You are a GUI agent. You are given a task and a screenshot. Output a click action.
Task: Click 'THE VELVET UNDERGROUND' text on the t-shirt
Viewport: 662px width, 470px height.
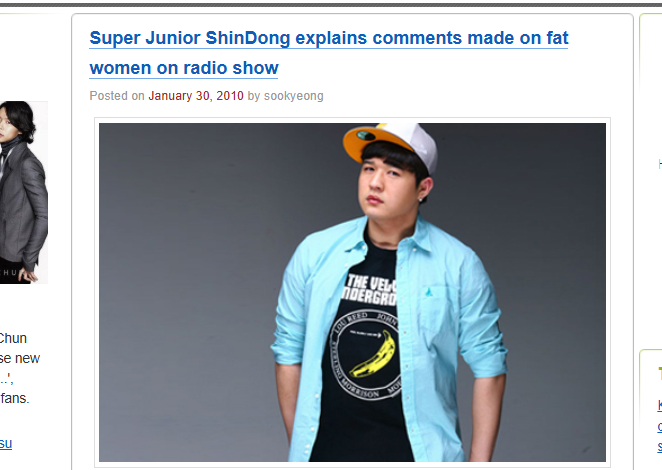[x=371, y=289]
